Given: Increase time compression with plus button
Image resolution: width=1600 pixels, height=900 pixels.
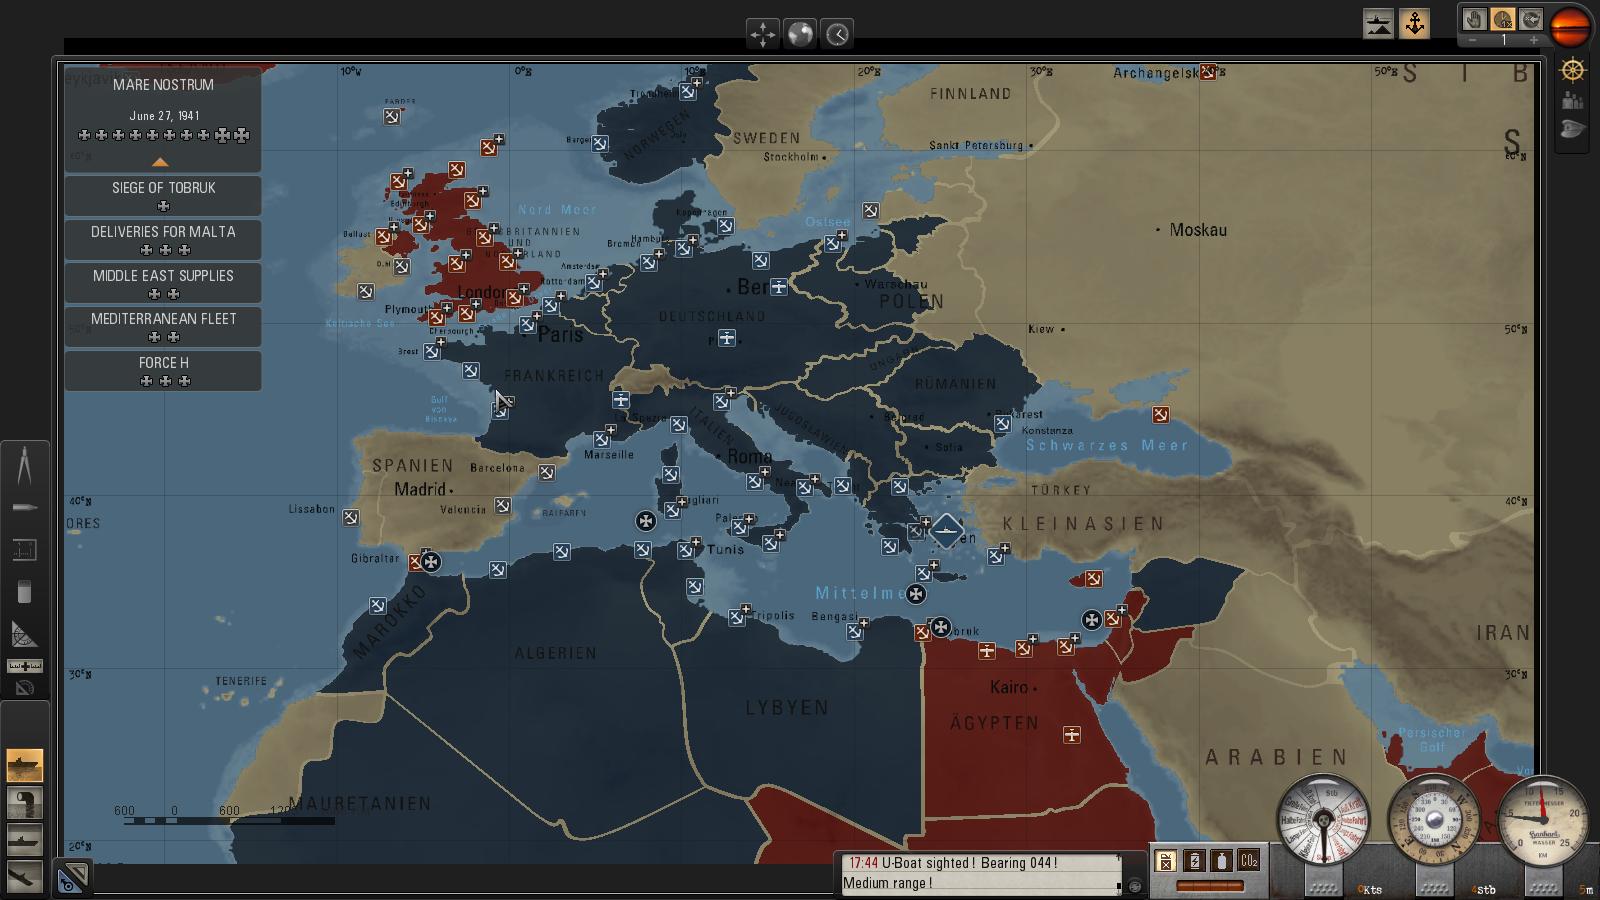Looking at the screenshot, I should point(1533,40).
